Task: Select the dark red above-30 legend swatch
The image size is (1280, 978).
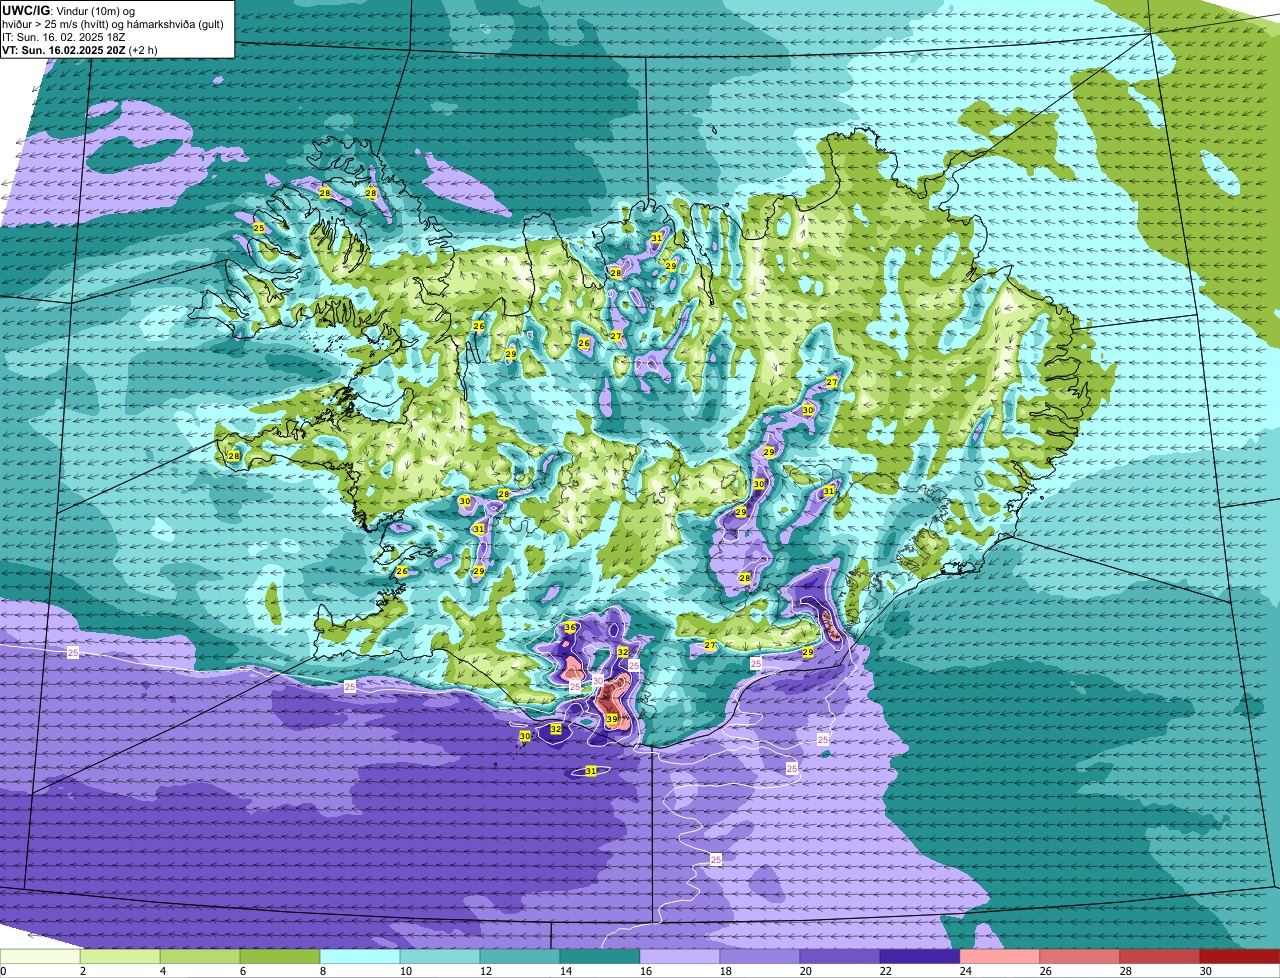Action: tap(1240, 957)
